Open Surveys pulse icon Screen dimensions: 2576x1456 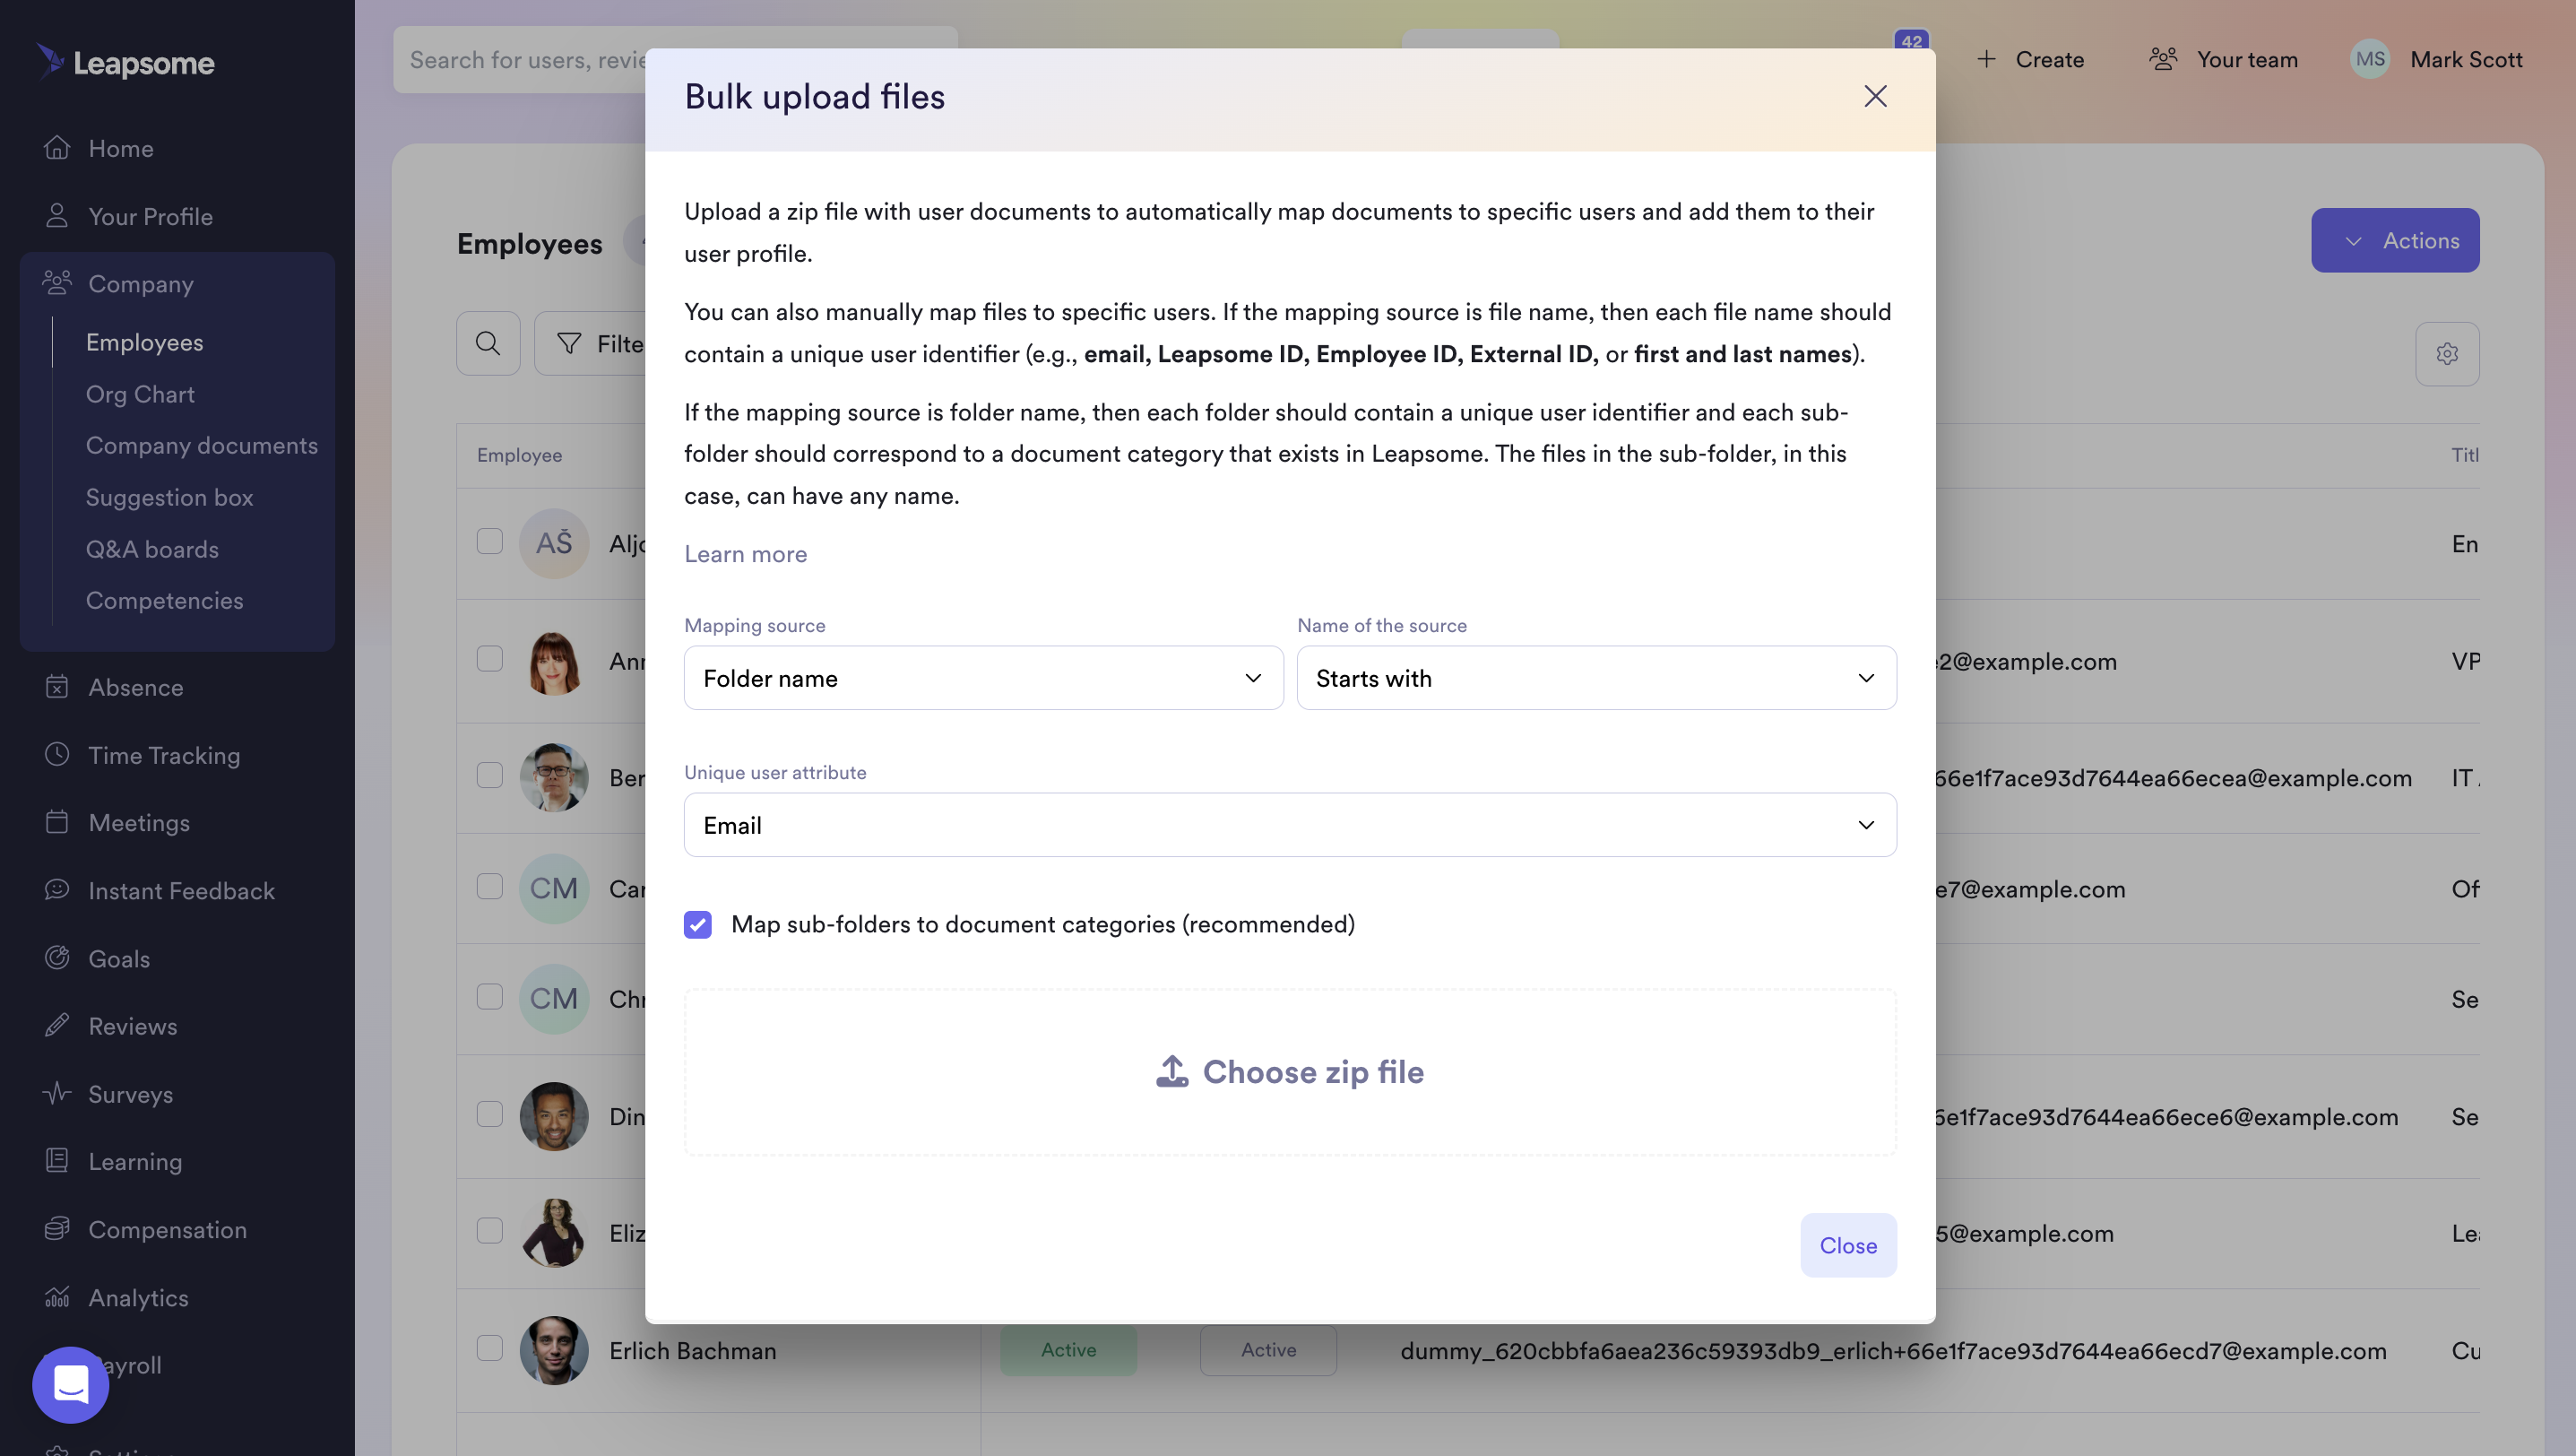[57, 1094]
